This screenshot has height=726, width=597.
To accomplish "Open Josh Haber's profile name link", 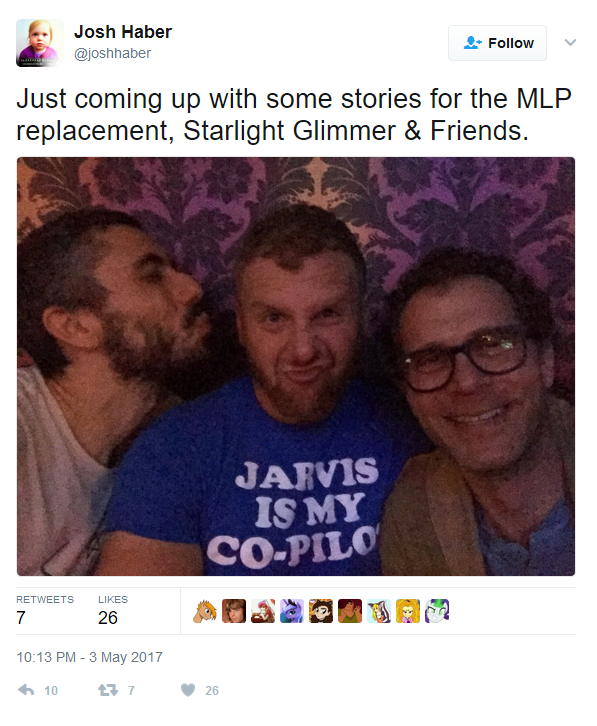I will (x=123, y=32).
